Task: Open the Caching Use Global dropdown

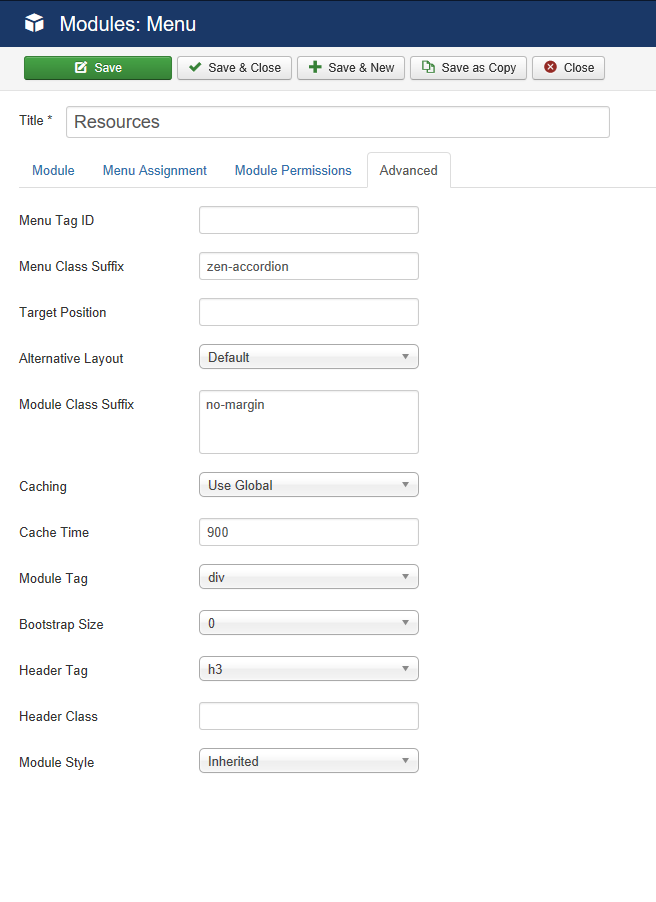Action: tap(309, 485)
